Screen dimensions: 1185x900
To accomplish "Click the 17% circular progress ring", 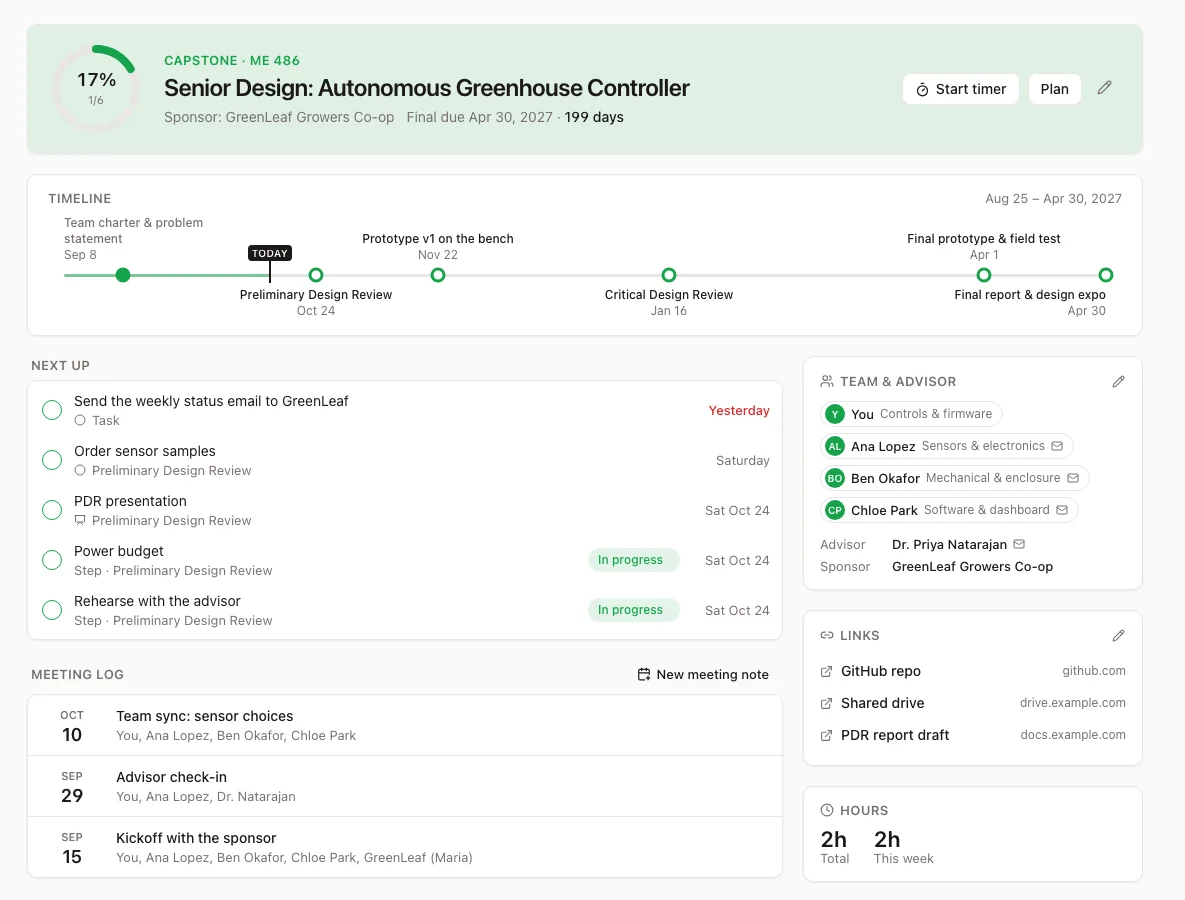I will coord(96,88).
